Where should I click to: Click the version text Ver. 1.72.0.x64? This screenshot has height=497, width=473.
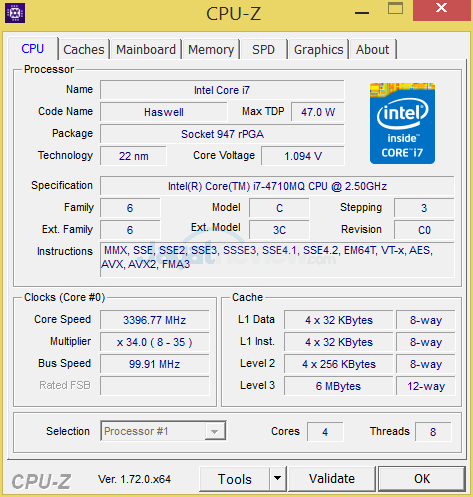134,479
